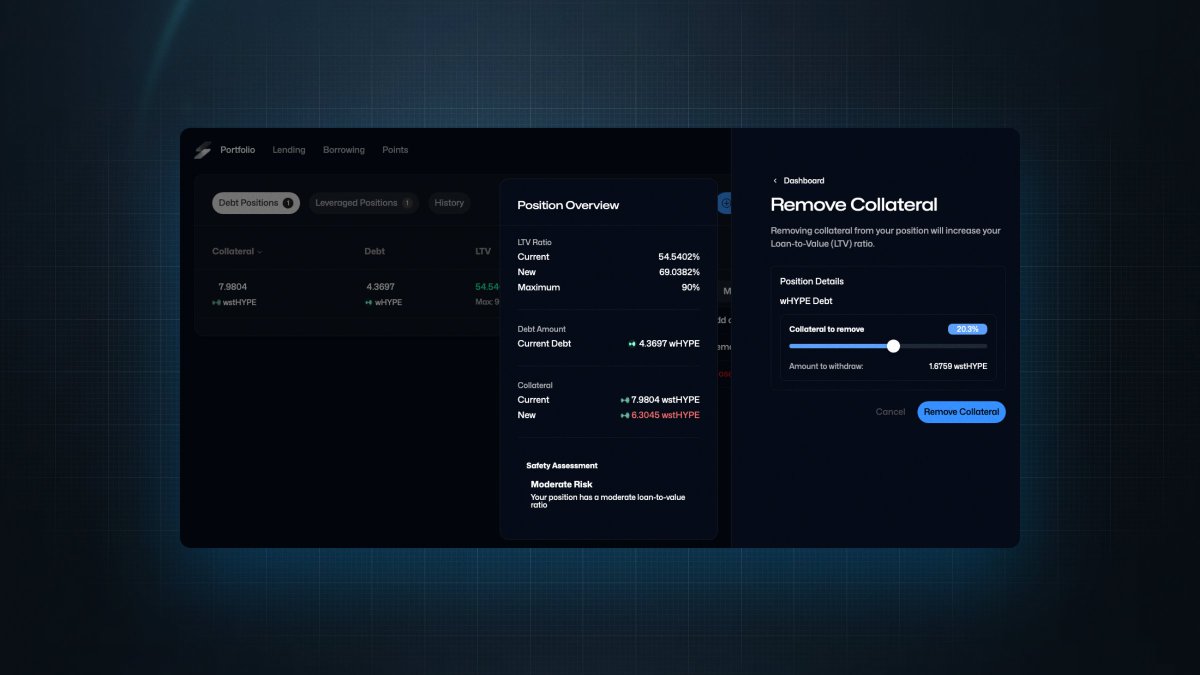Click the 7.9804 collateral value in table

pos(232,287)
